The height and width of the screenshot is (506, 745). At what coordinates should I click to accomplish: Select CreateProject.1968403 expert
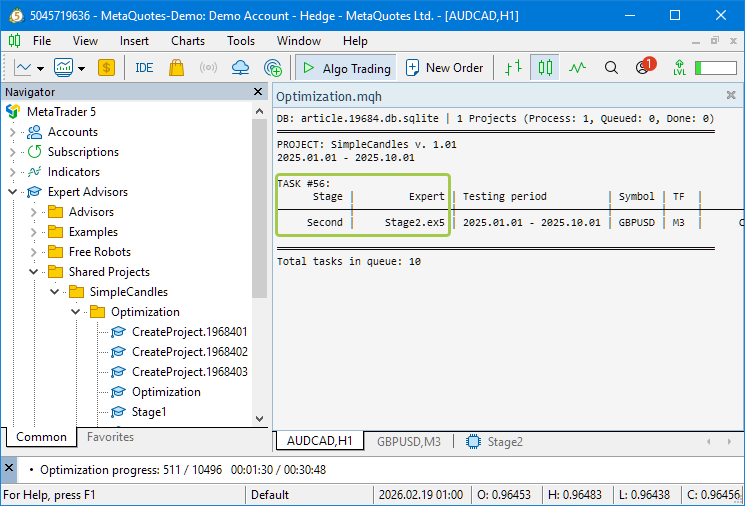point(190,372)
